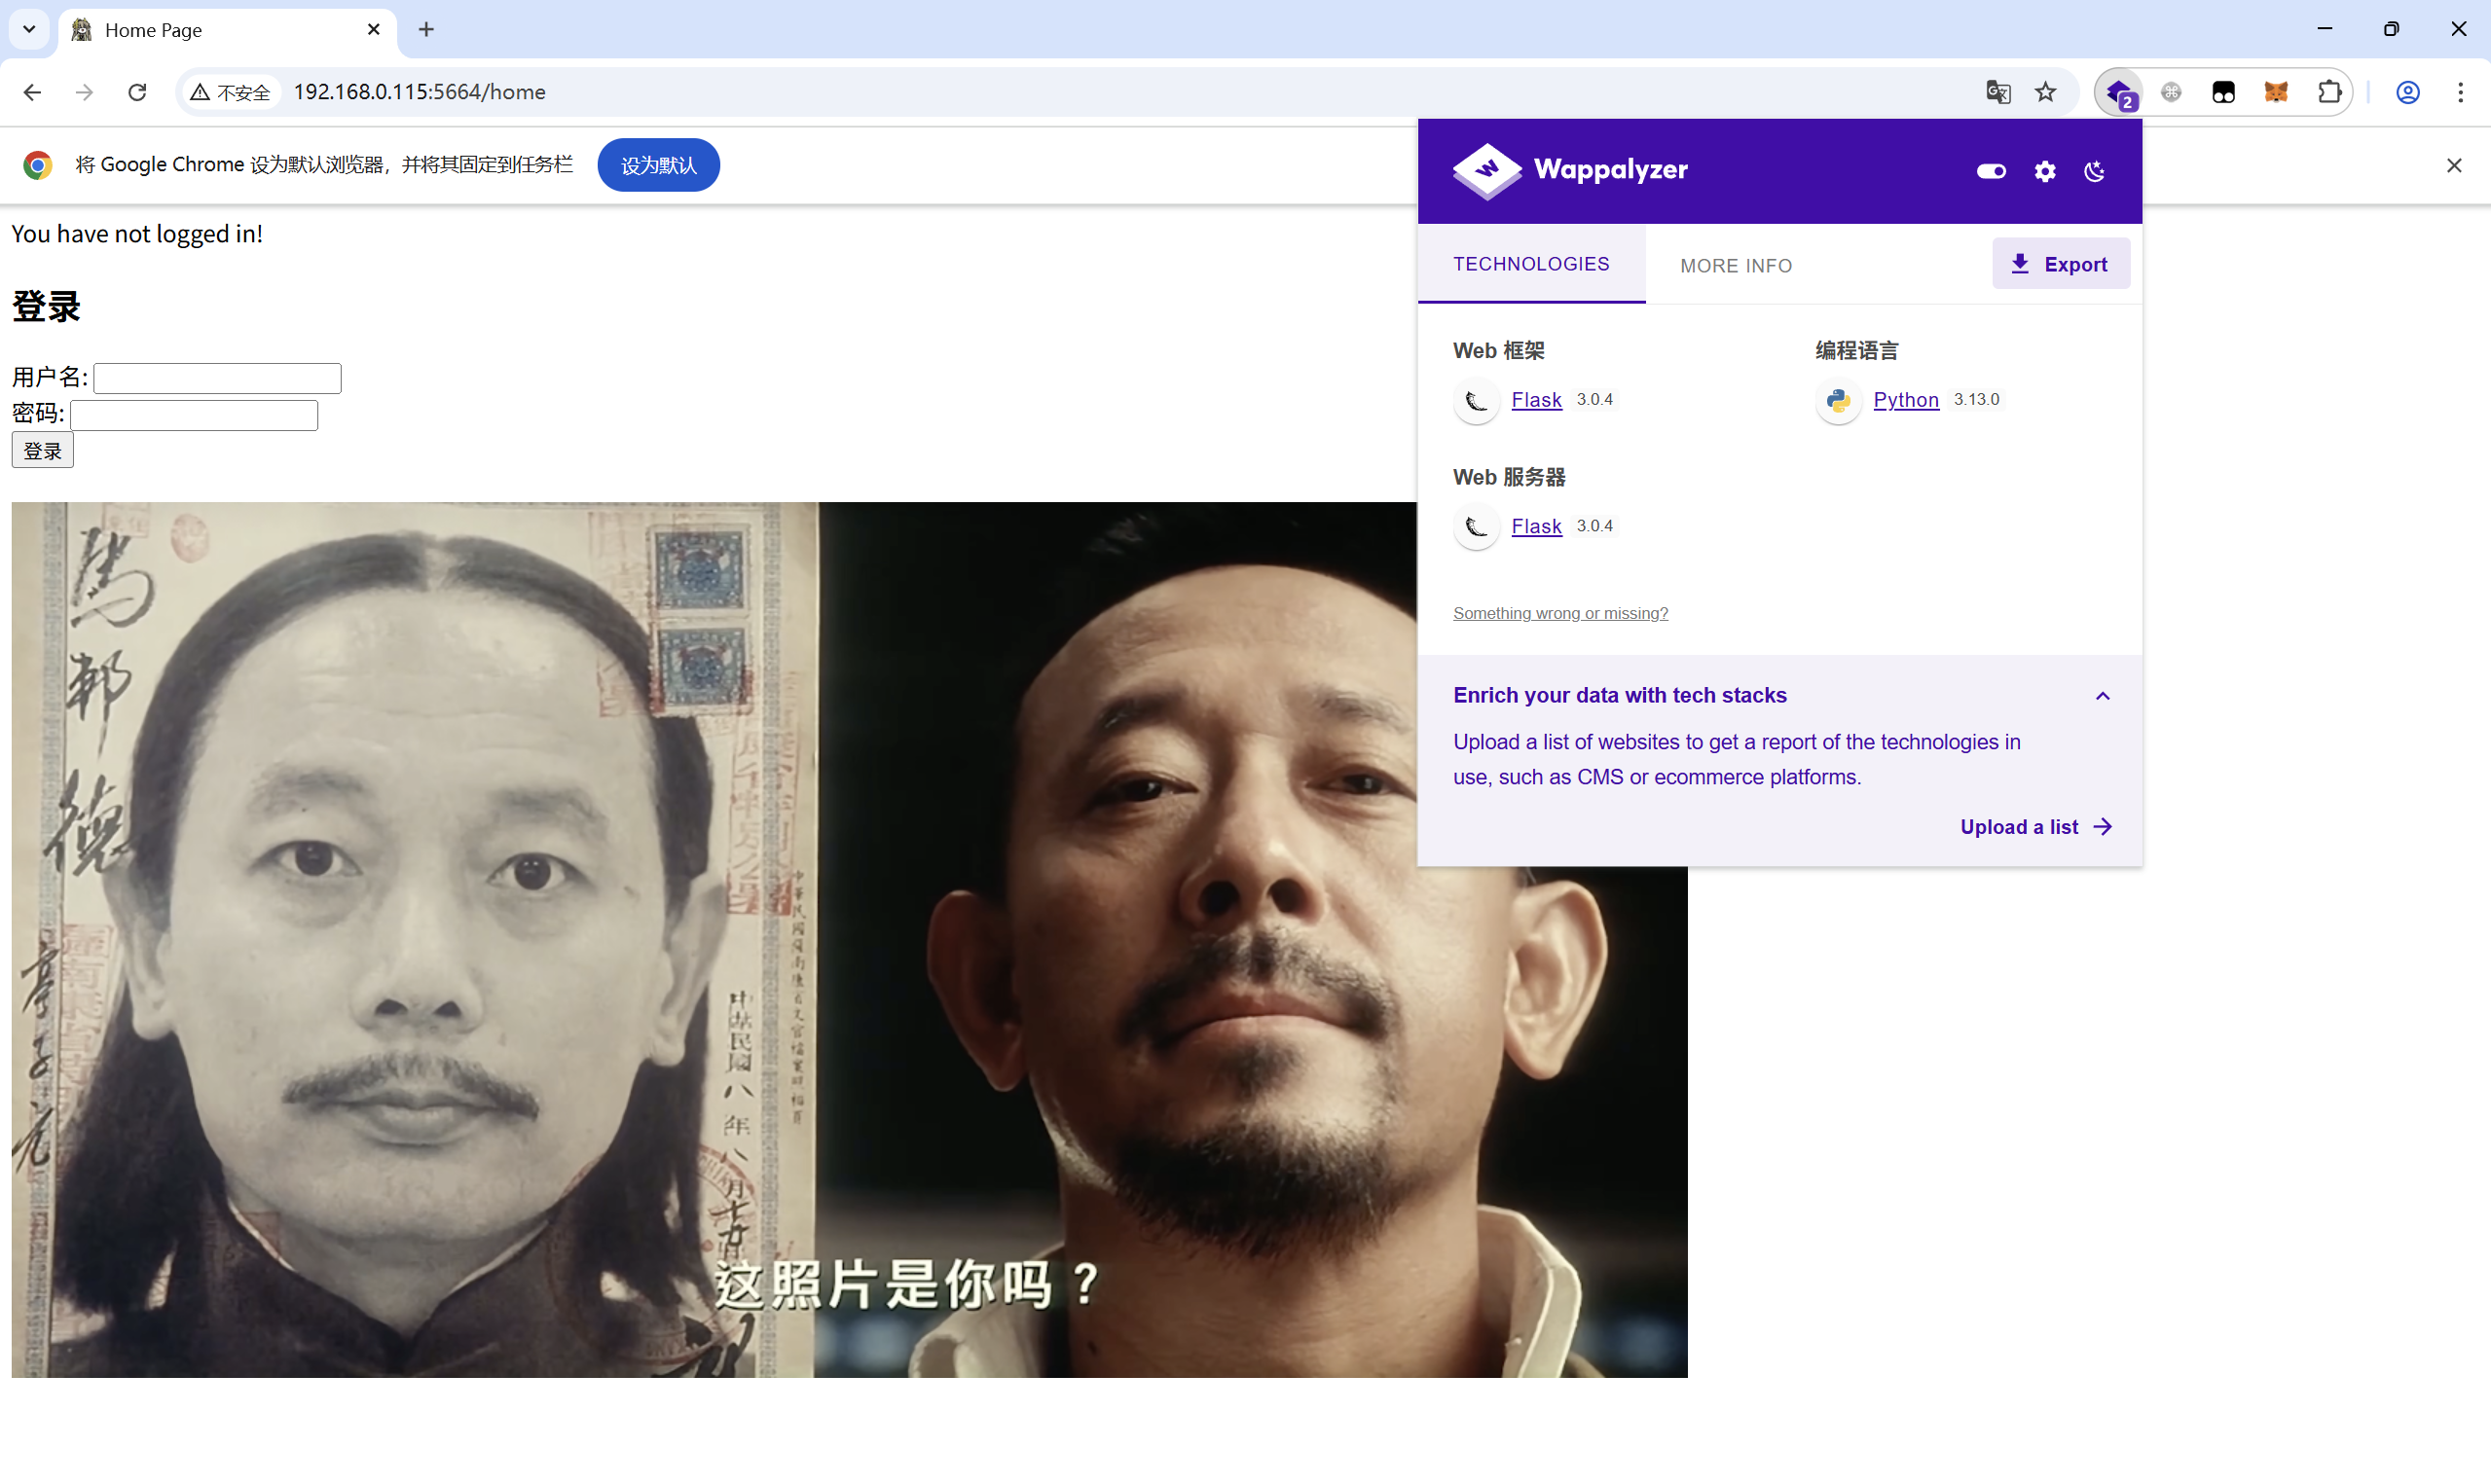Click the Flask icon under Web 框架
2491x1484 pixels.
click(1476, 401)
